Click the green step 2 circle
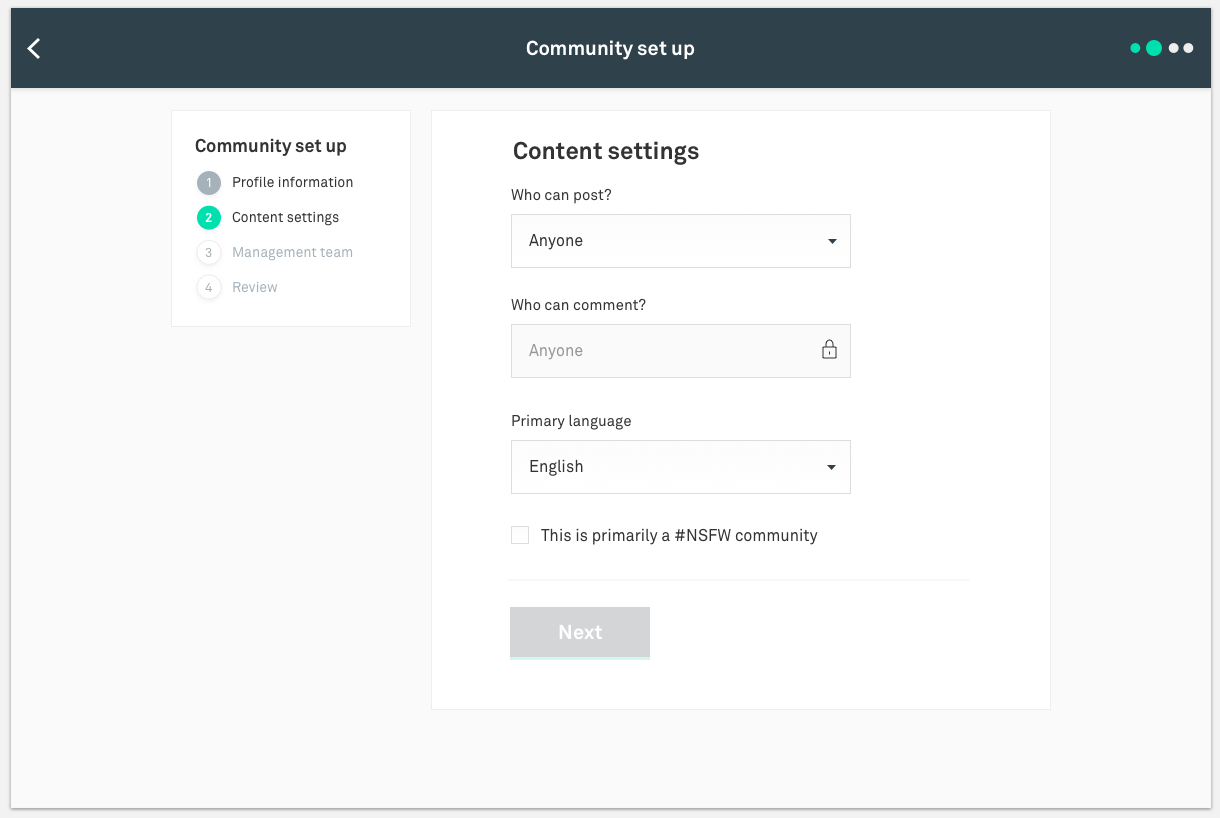Image resolution: width=1220 pixels, height=818 pixels. (x=208, y=218)
